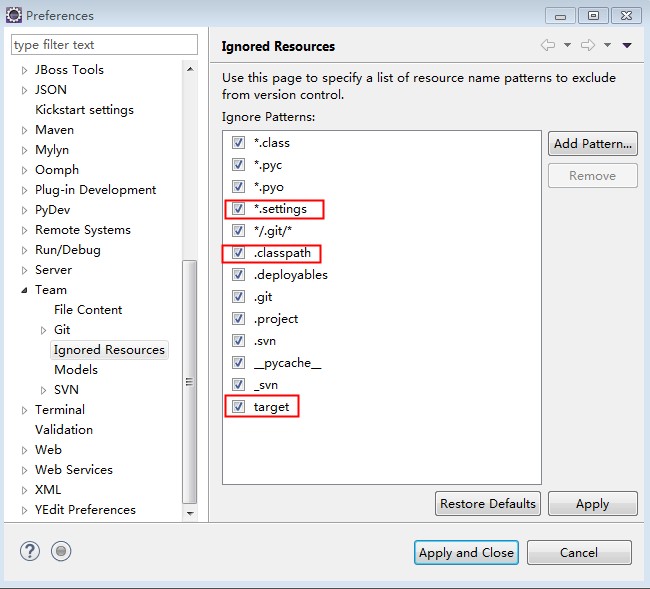
Task: Select File Content under Team
Action: click(x=88, y=310)
